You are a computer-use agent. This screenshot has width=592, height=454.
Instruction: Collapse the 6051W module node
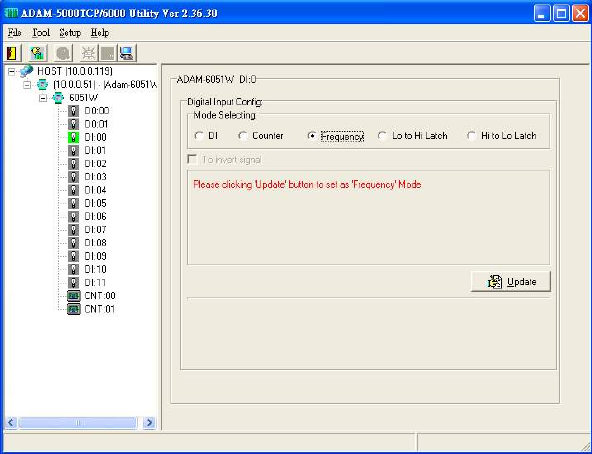pyautogui.click(x=43, y=98)
